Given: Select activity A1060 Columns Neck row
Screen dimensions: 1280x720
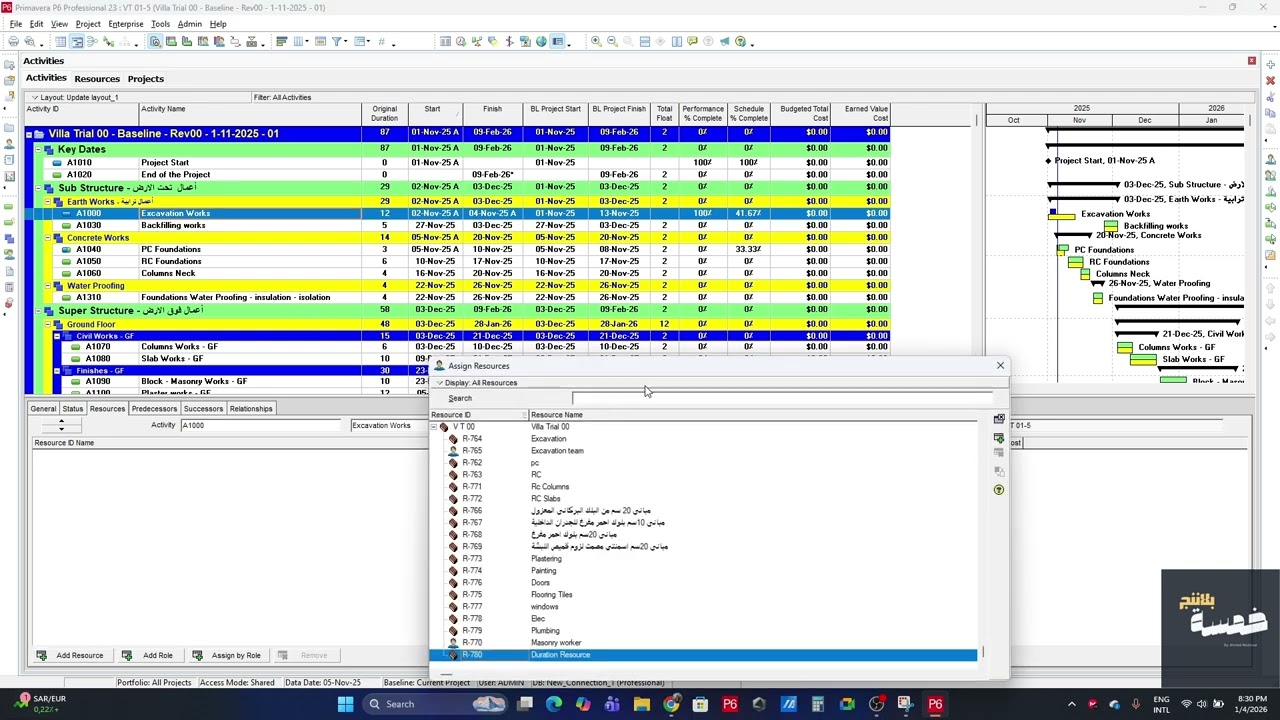Looking at the screenshot, I should pyautogui.click(x=457, y=274).
